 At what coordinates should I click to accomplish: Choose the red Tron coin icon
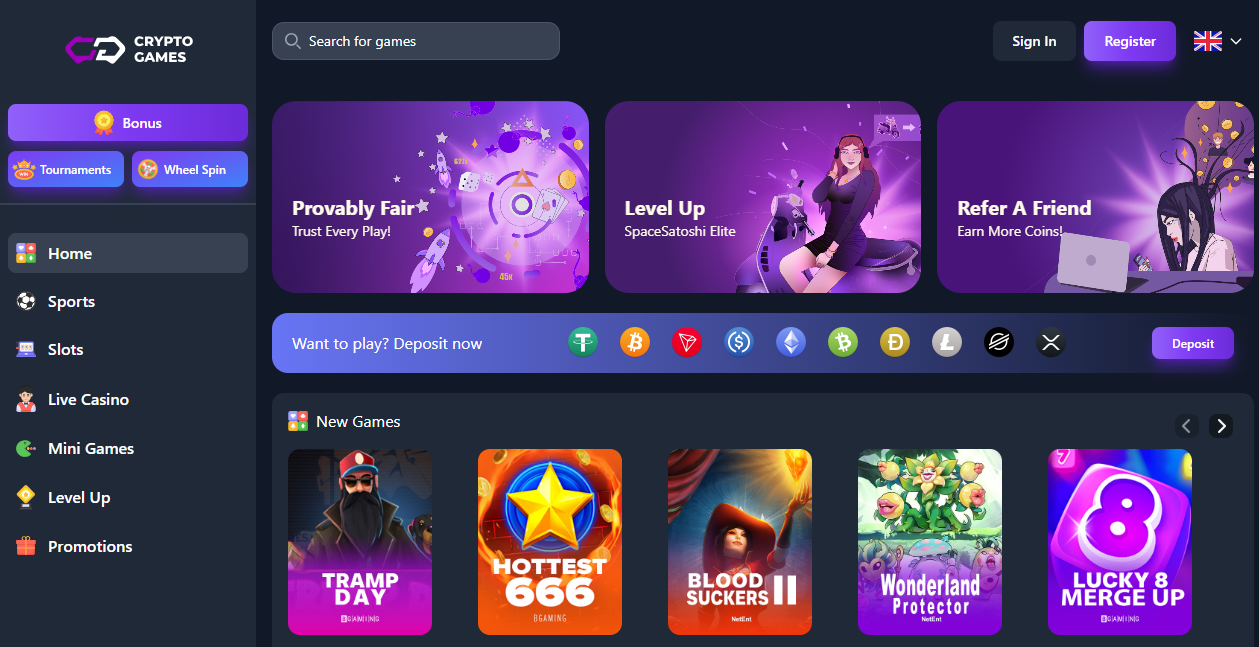[x=687, y=343]
